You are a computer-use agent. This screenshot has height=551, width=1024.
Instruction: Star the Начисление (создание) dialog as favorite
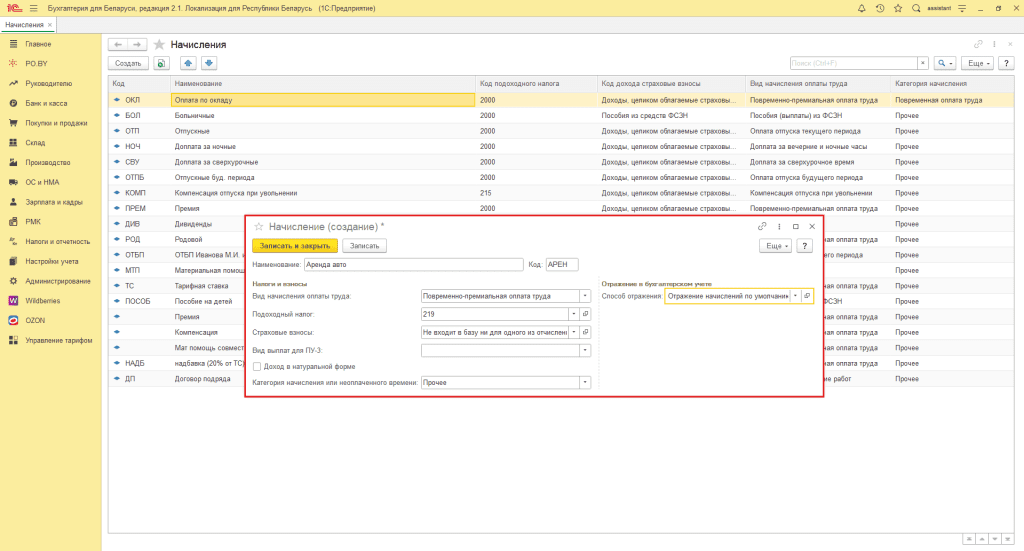pos(259,227)
